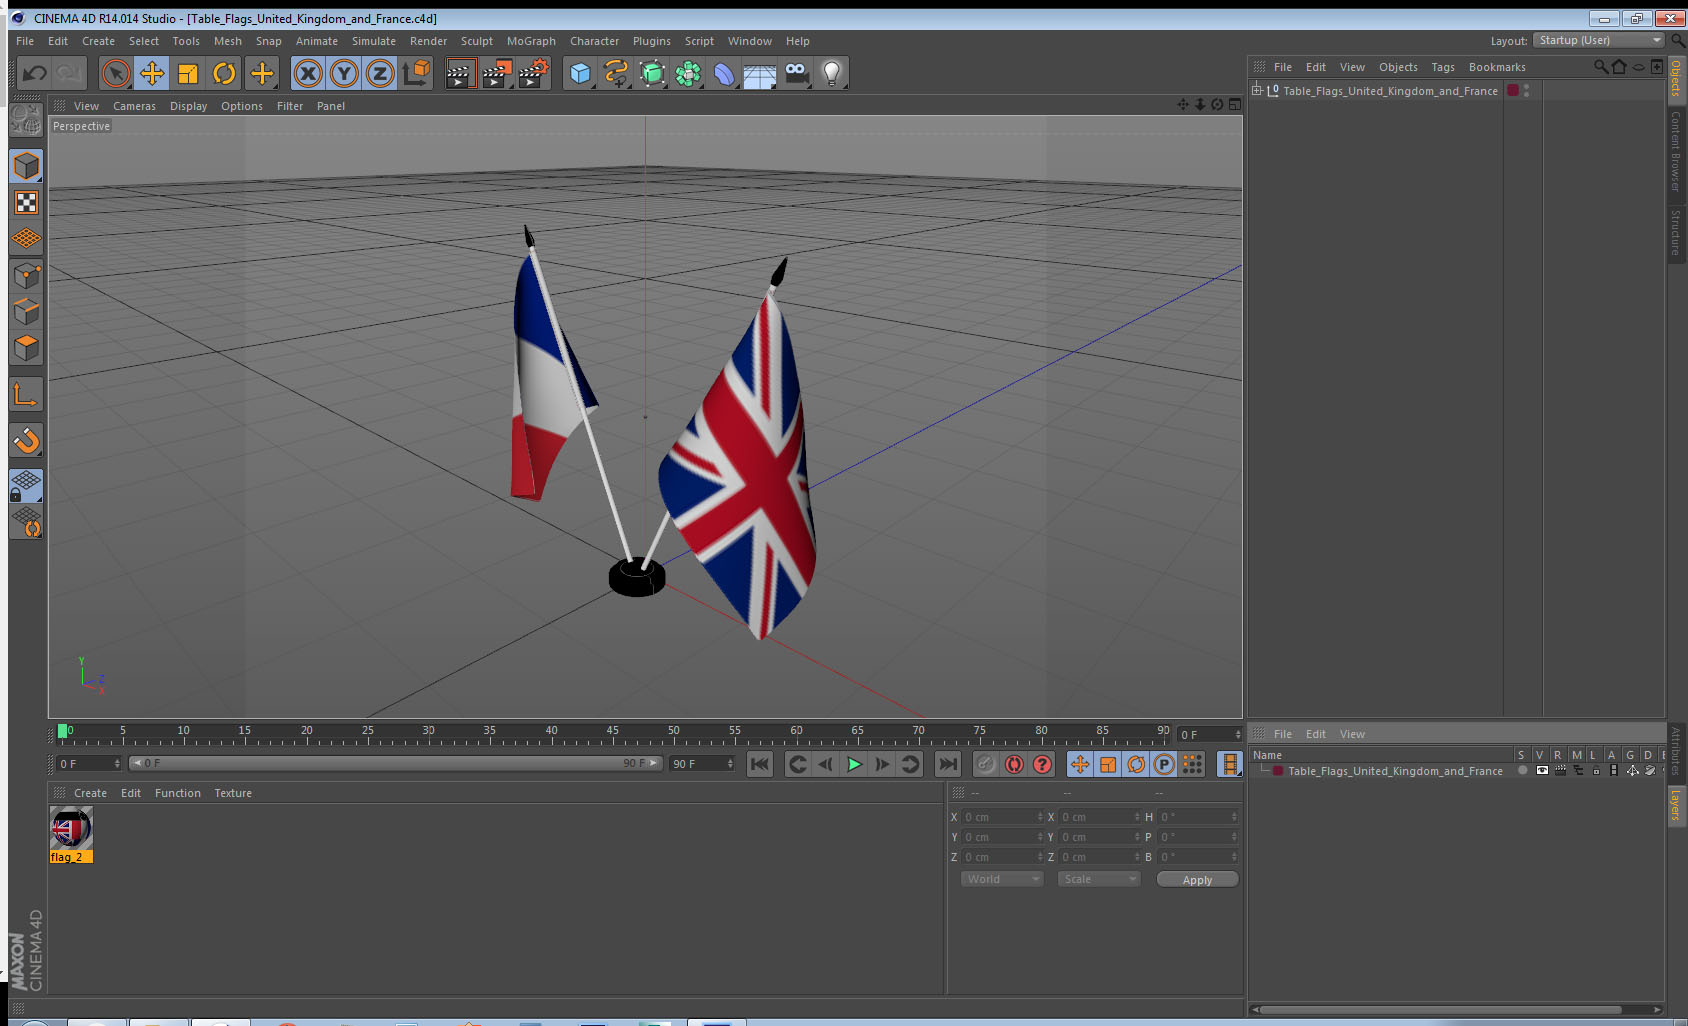
Task: Click Object Manager home icon
Action: [1619, 67]
